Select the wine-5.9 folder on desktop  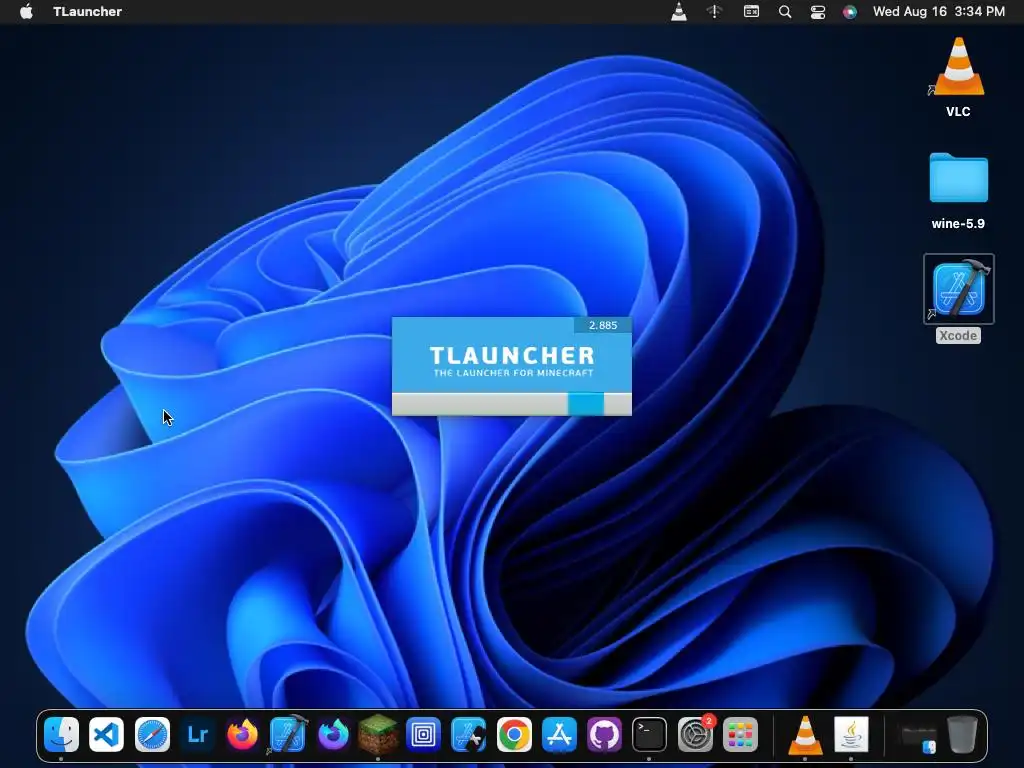pyautogui.click(x=958, y=178)
